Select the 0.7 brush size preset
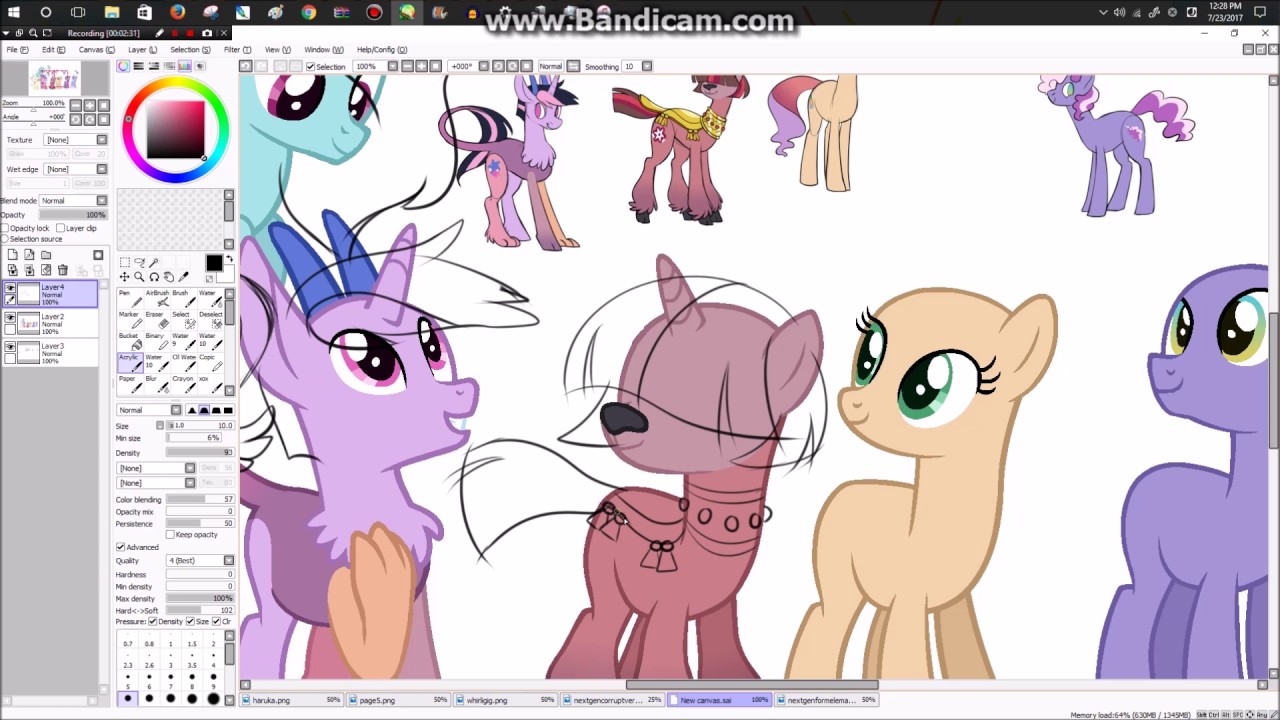This screenshot has width=1280, height=720. [x=128, y=640]
